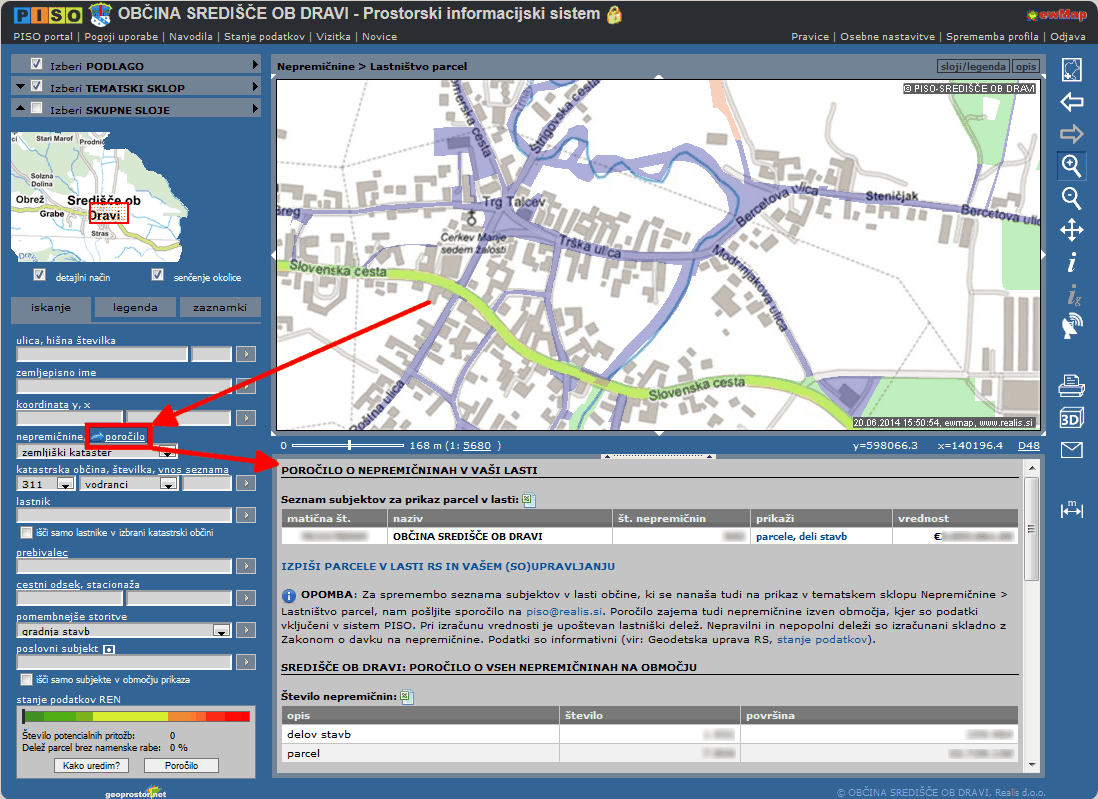1098x799 pixels.
Task: Select the distance measurement tool
Action: click(x=1071, y=510)
